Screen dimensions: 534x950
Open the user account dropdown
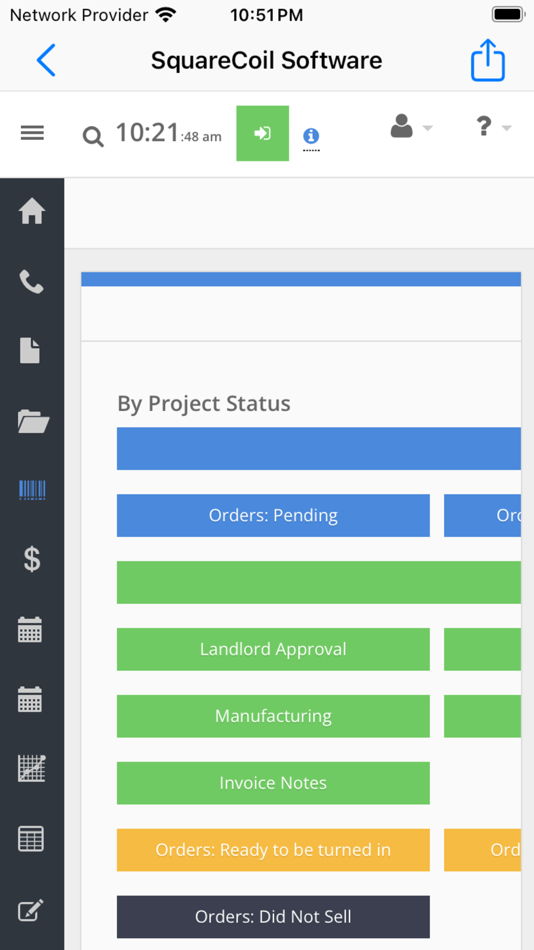click(x=411, y=127)
